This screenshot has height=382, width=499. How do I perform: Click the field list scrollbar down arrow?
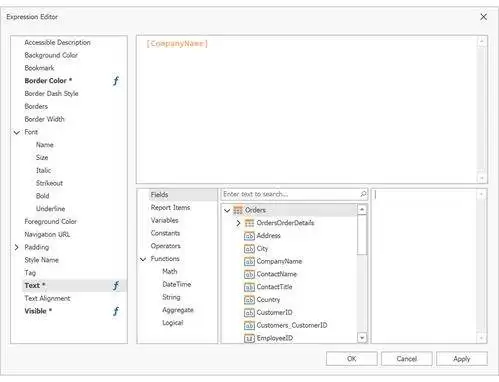362,338
